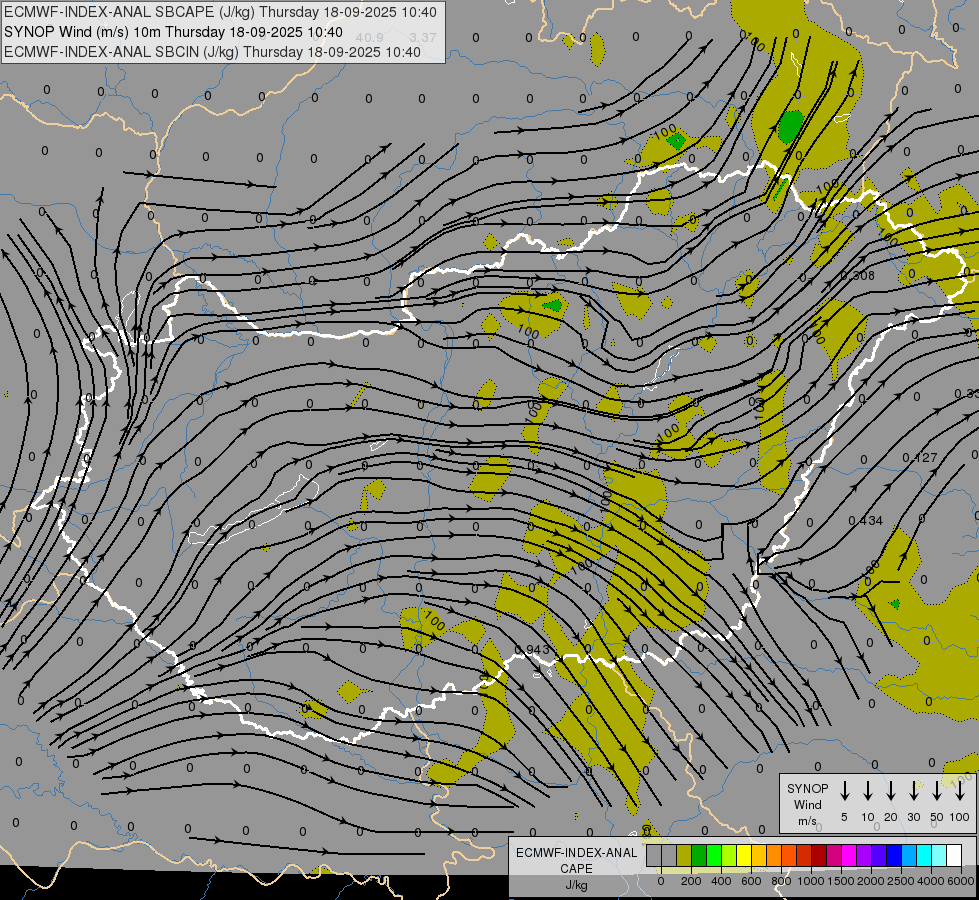Click the faint 40.9 value near the title
This screenshot has width=979, height=900.
[x=369, y=37]
